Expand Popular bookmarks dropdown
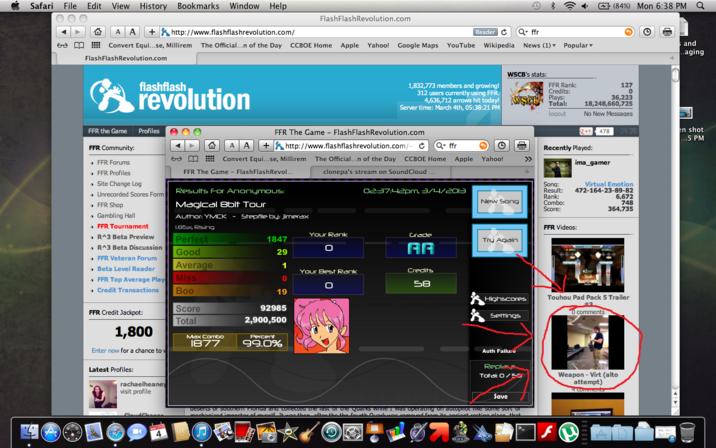This screenshot has width=716, height=448. click(578, 45)
